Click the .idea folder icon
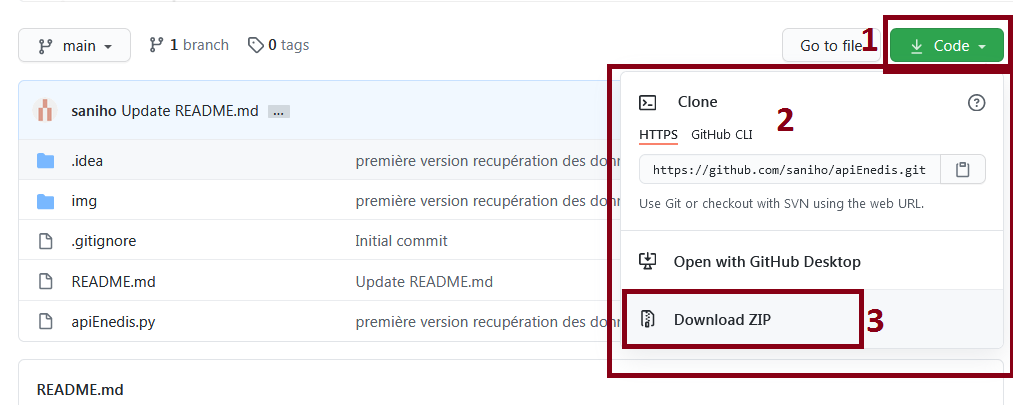 pos(45,161)
